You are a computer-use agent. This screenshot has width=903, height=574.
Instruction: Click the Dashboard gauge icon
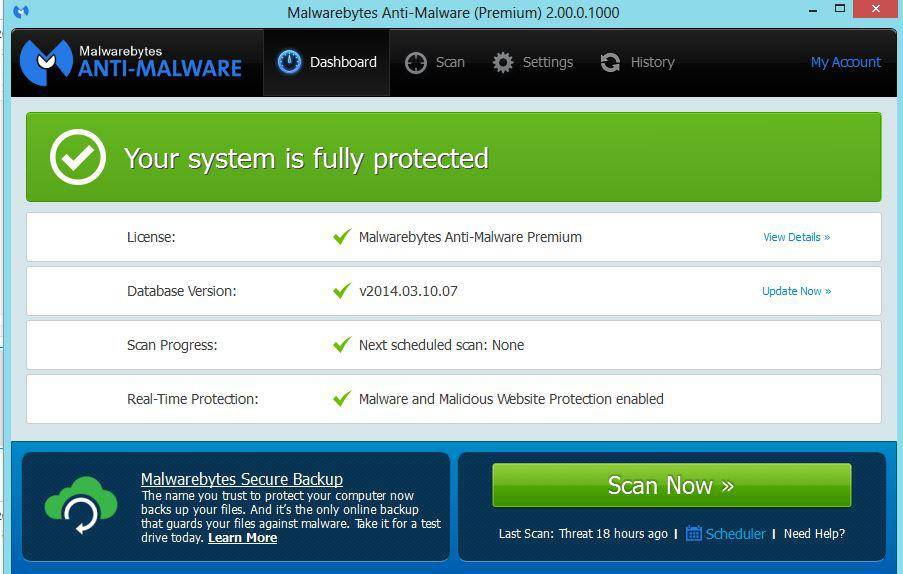289,62
